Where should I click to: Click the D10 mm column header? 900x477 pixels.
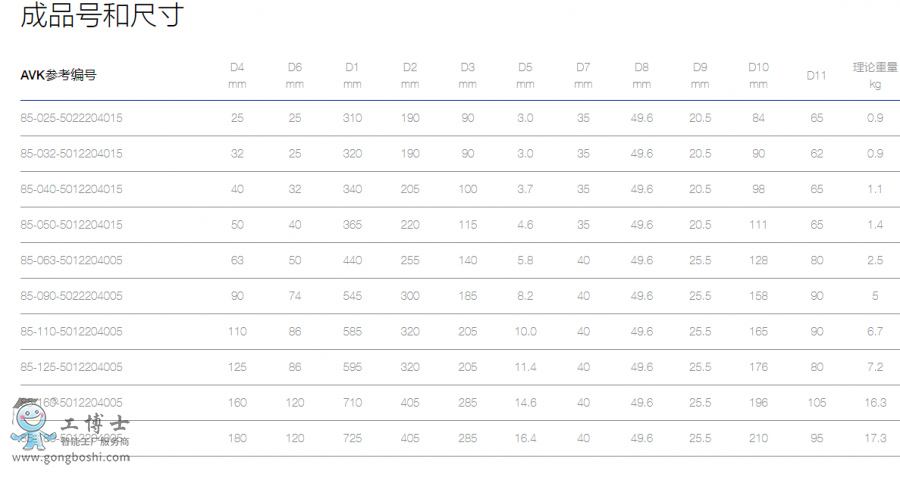(x=758, y=75)
